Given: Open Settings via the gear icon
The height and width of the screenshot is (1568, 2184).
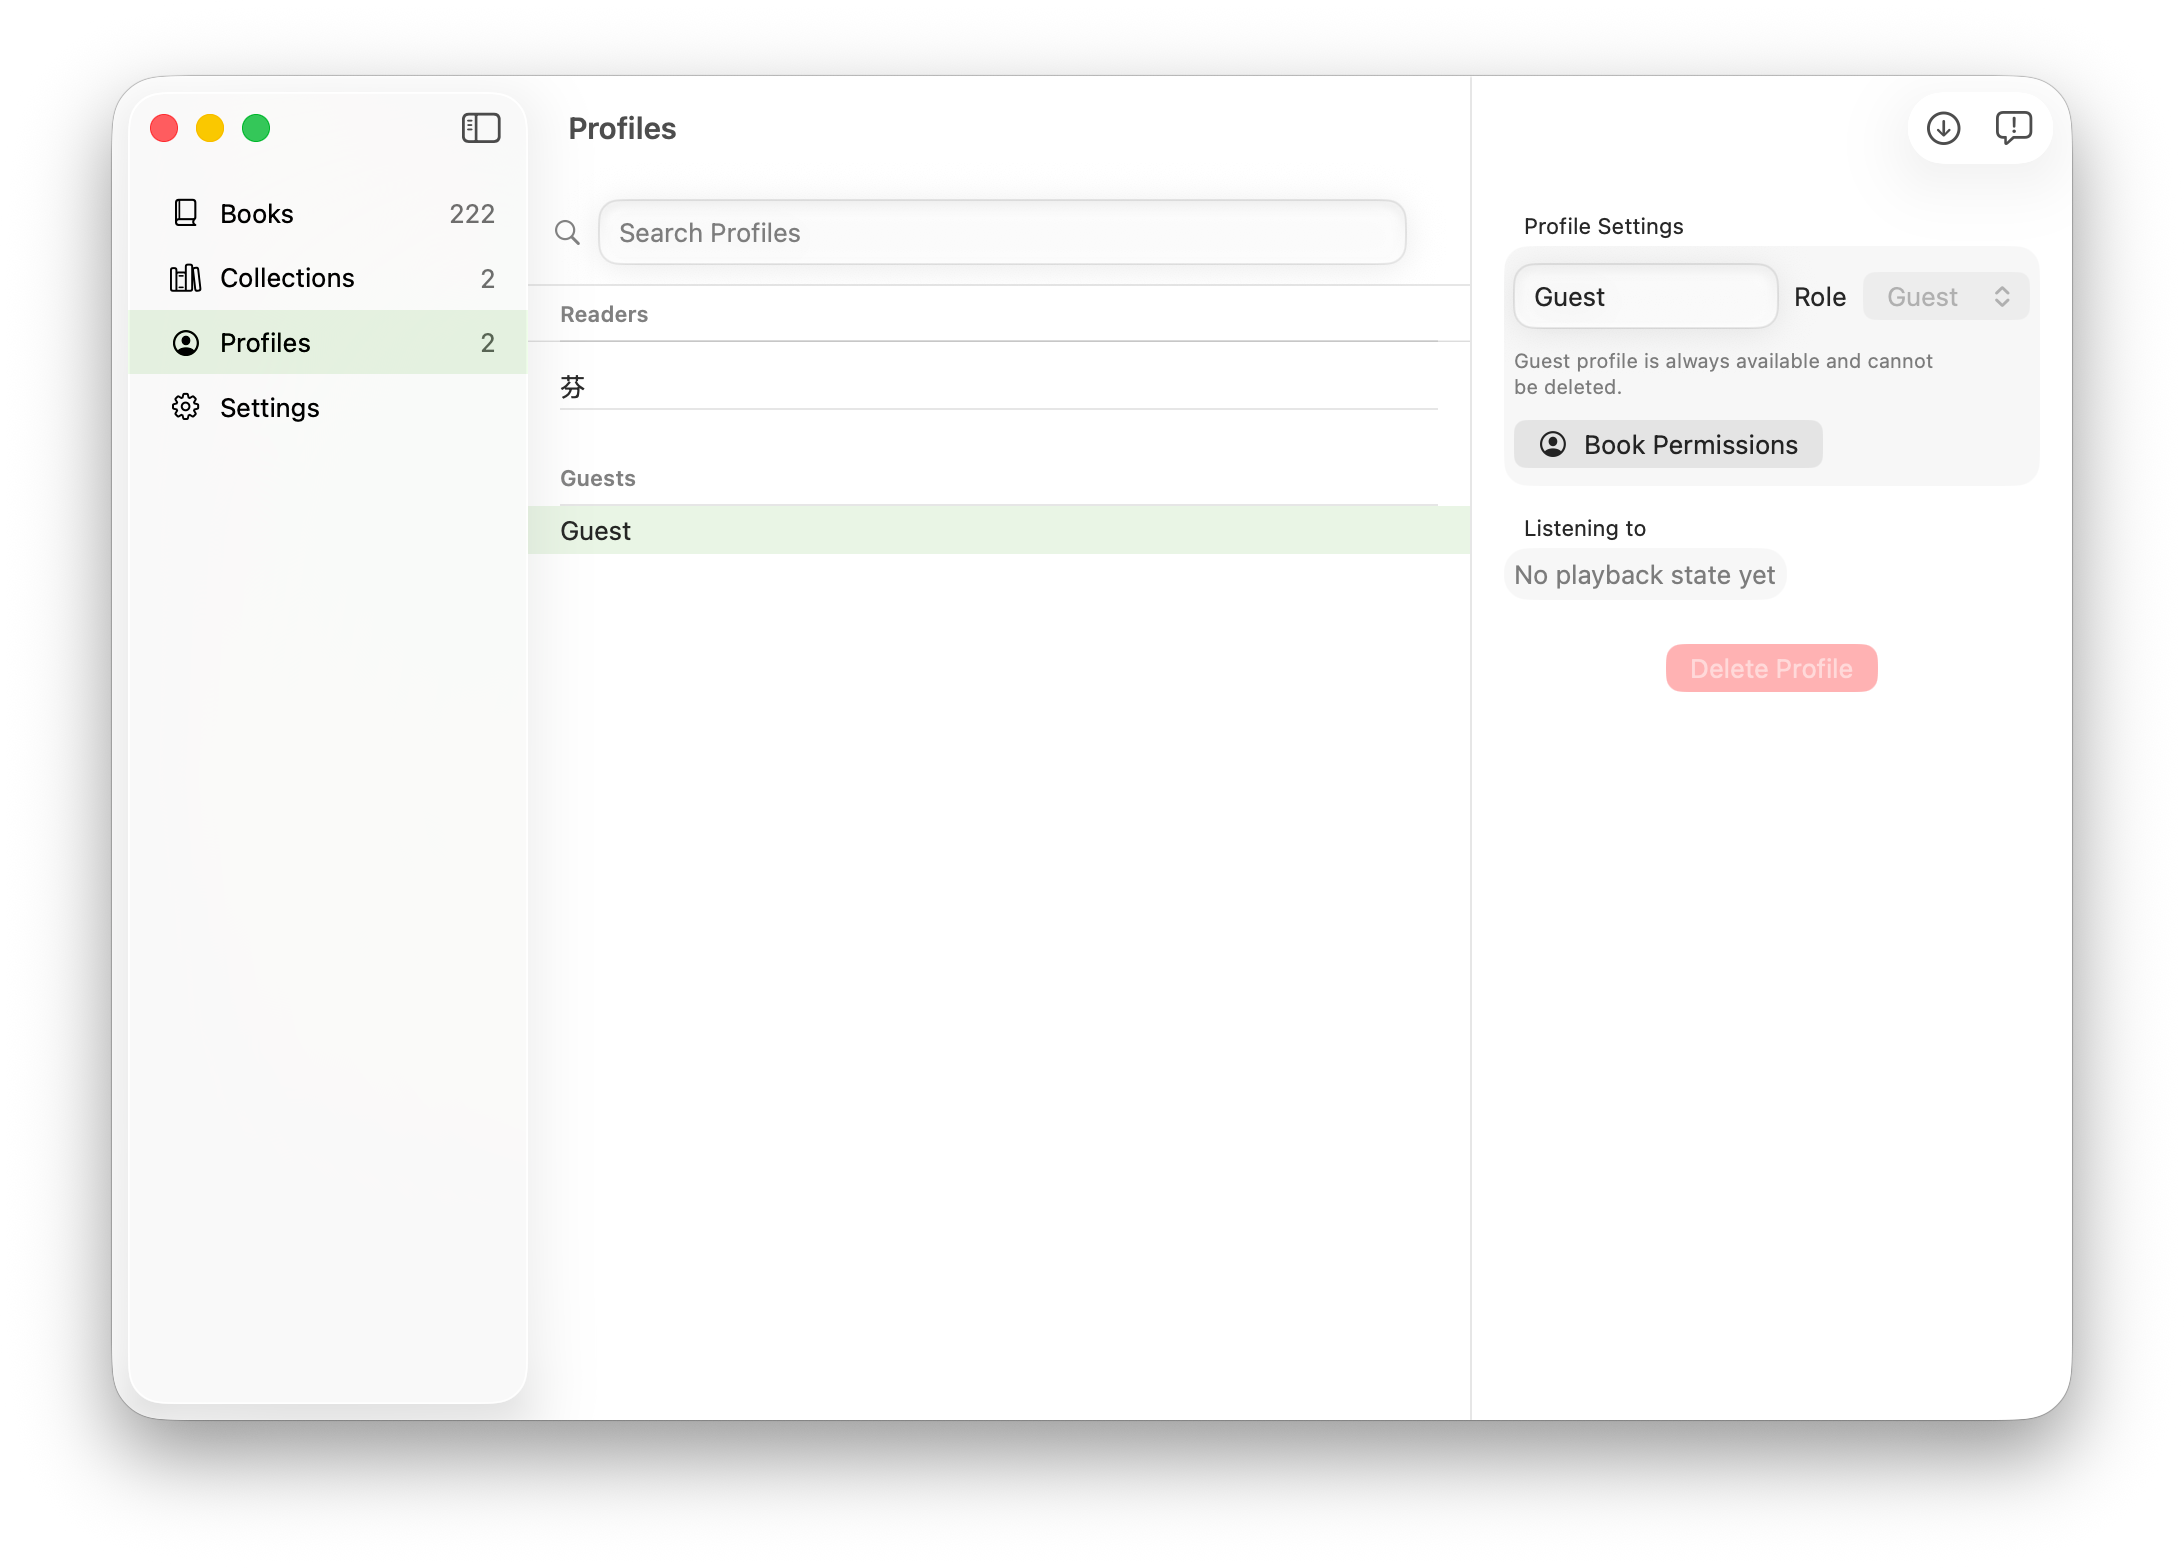Looking at the screenshot, I should [185, 407].
